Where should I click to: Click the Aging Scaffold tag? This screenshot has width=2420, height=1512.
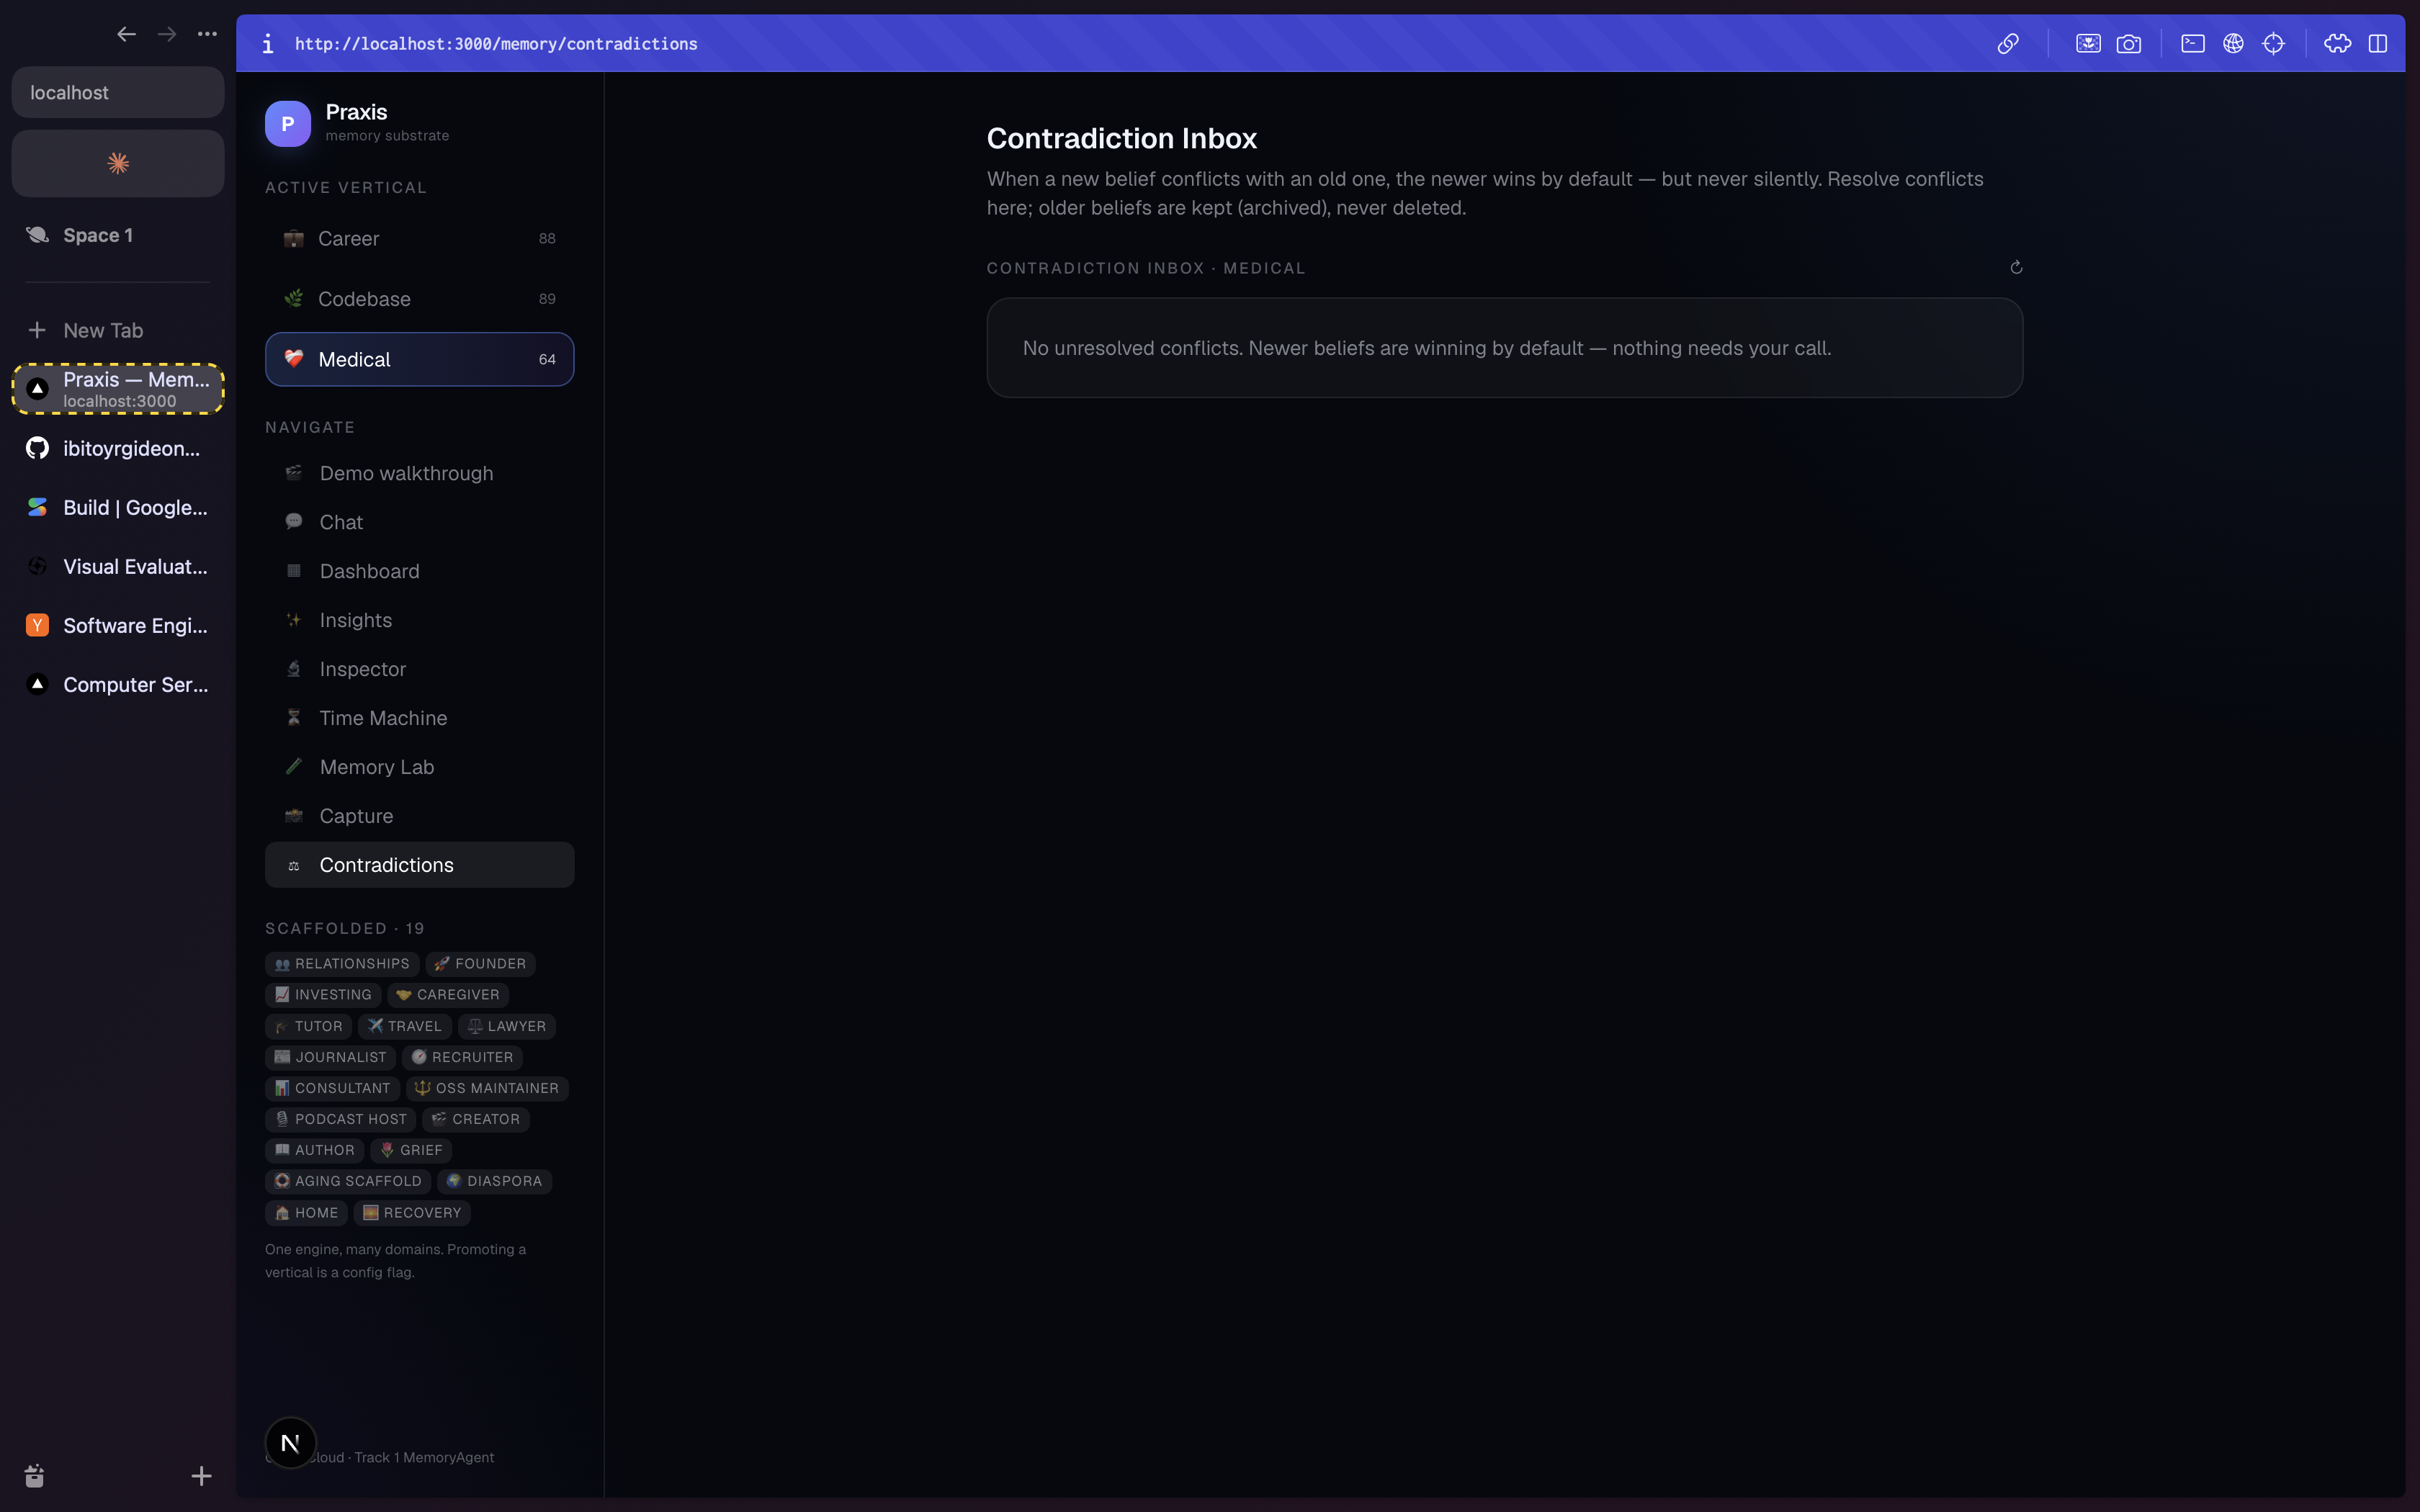click(348, 1181)
